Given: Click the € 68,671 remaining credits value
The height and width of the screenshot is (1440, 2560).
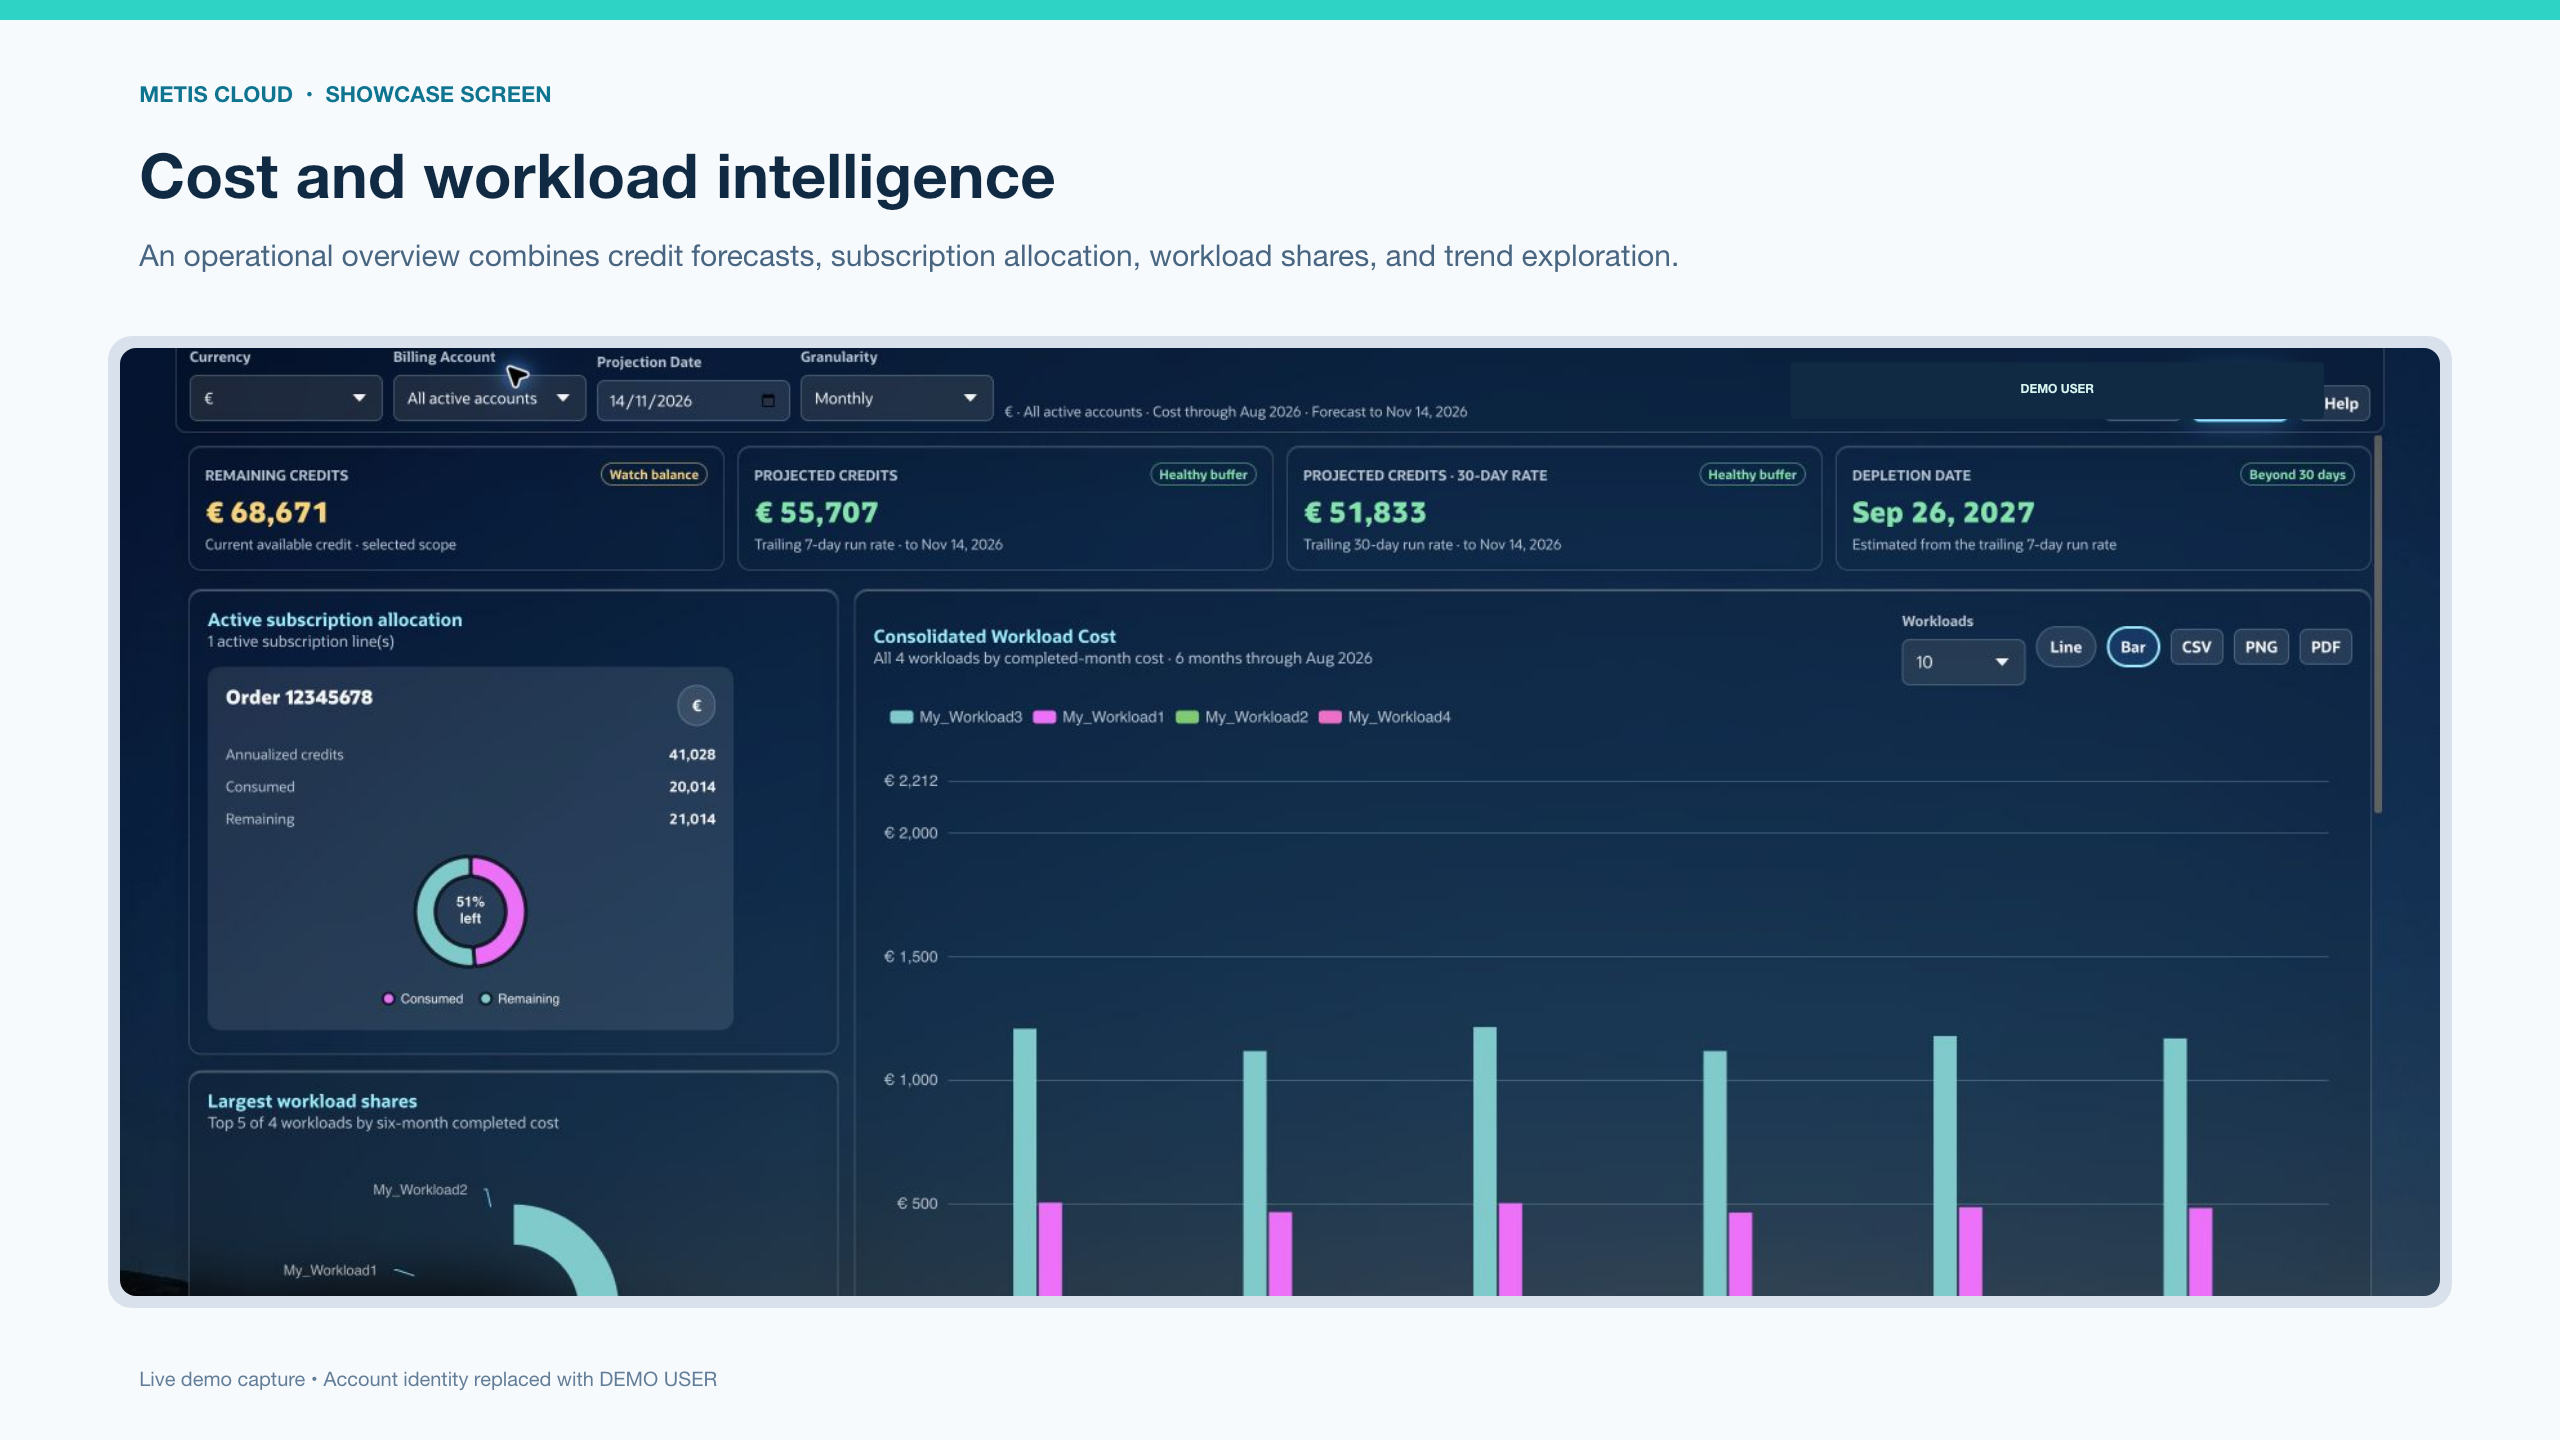Looking at the screenshot, I should click(x=267, y=513).
